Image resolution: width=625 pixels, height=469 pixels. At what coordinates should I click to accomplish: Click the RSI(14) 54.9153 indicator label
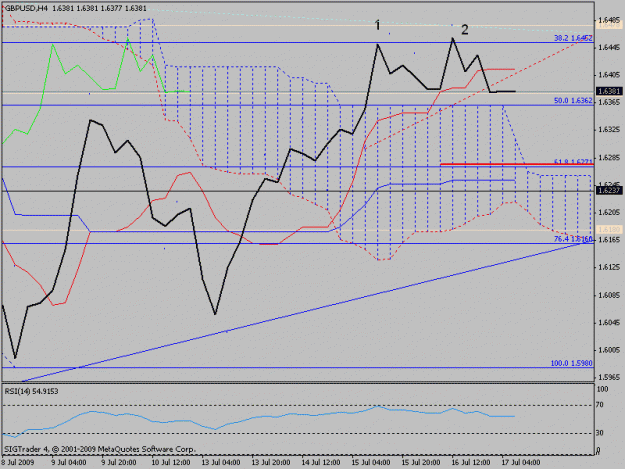[x=31, y=391]
